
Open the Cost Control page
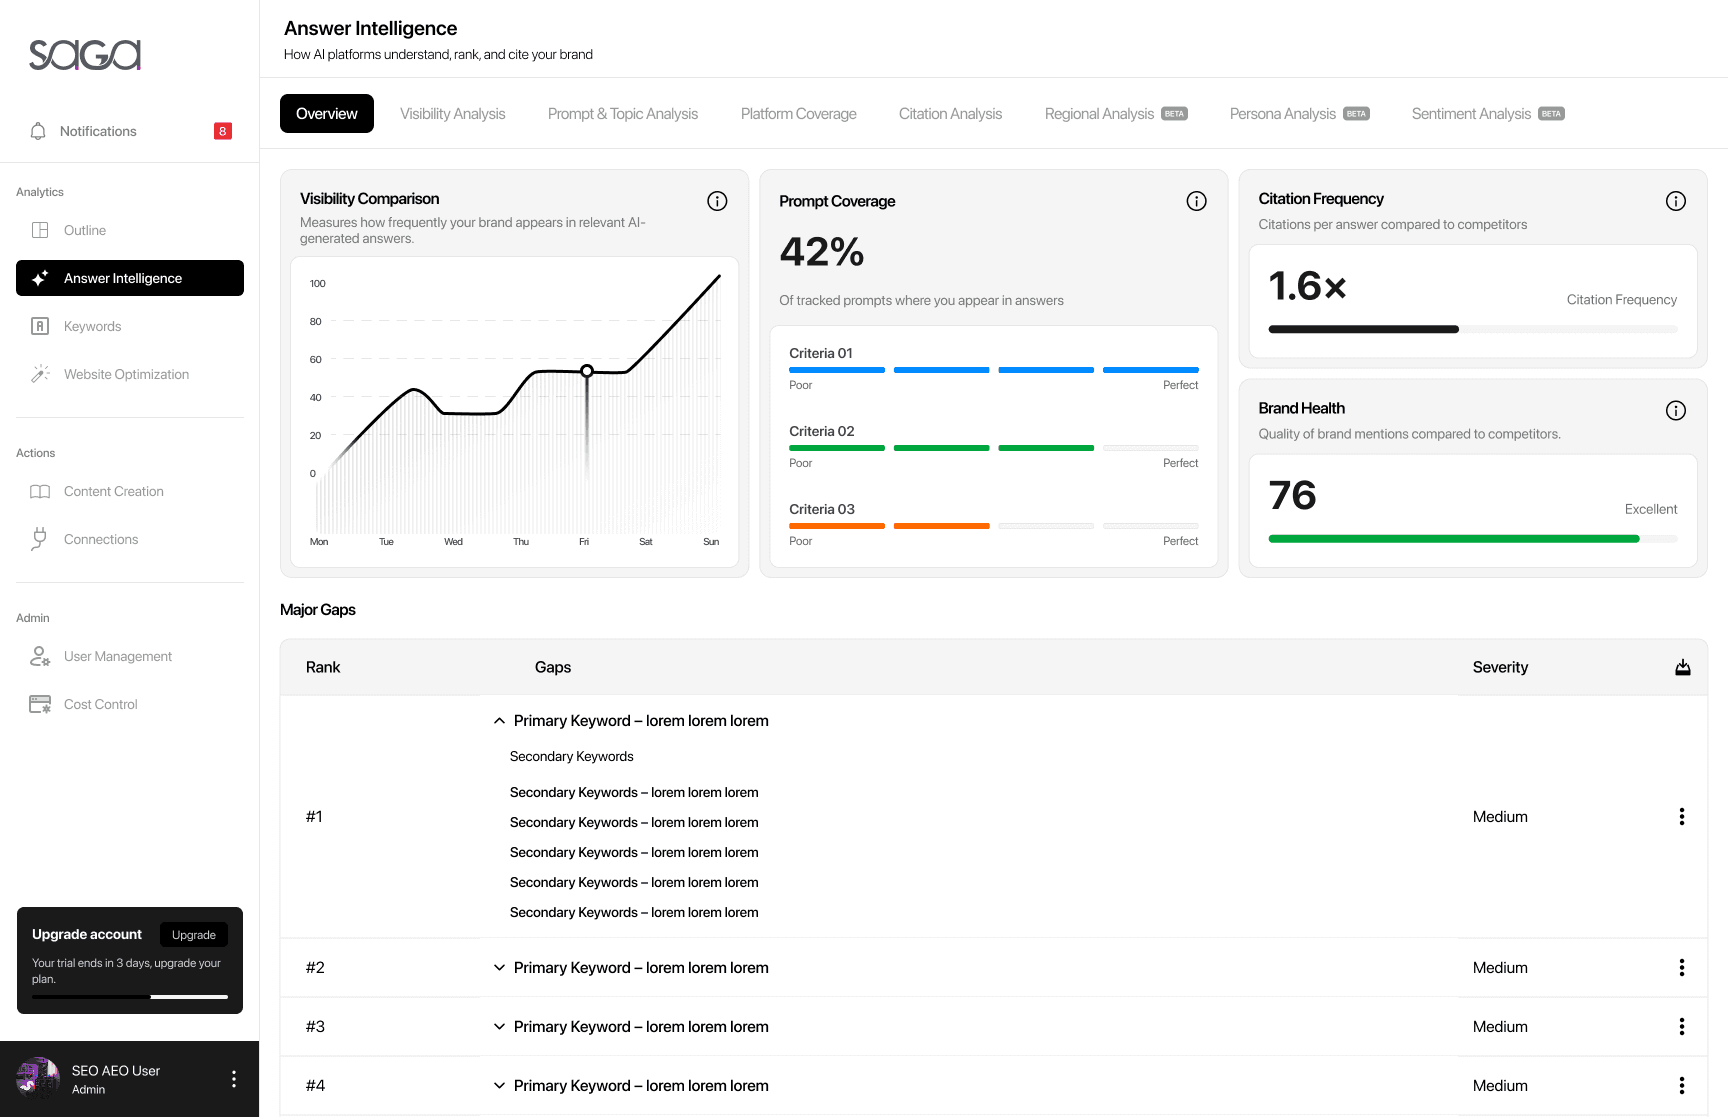130,704
